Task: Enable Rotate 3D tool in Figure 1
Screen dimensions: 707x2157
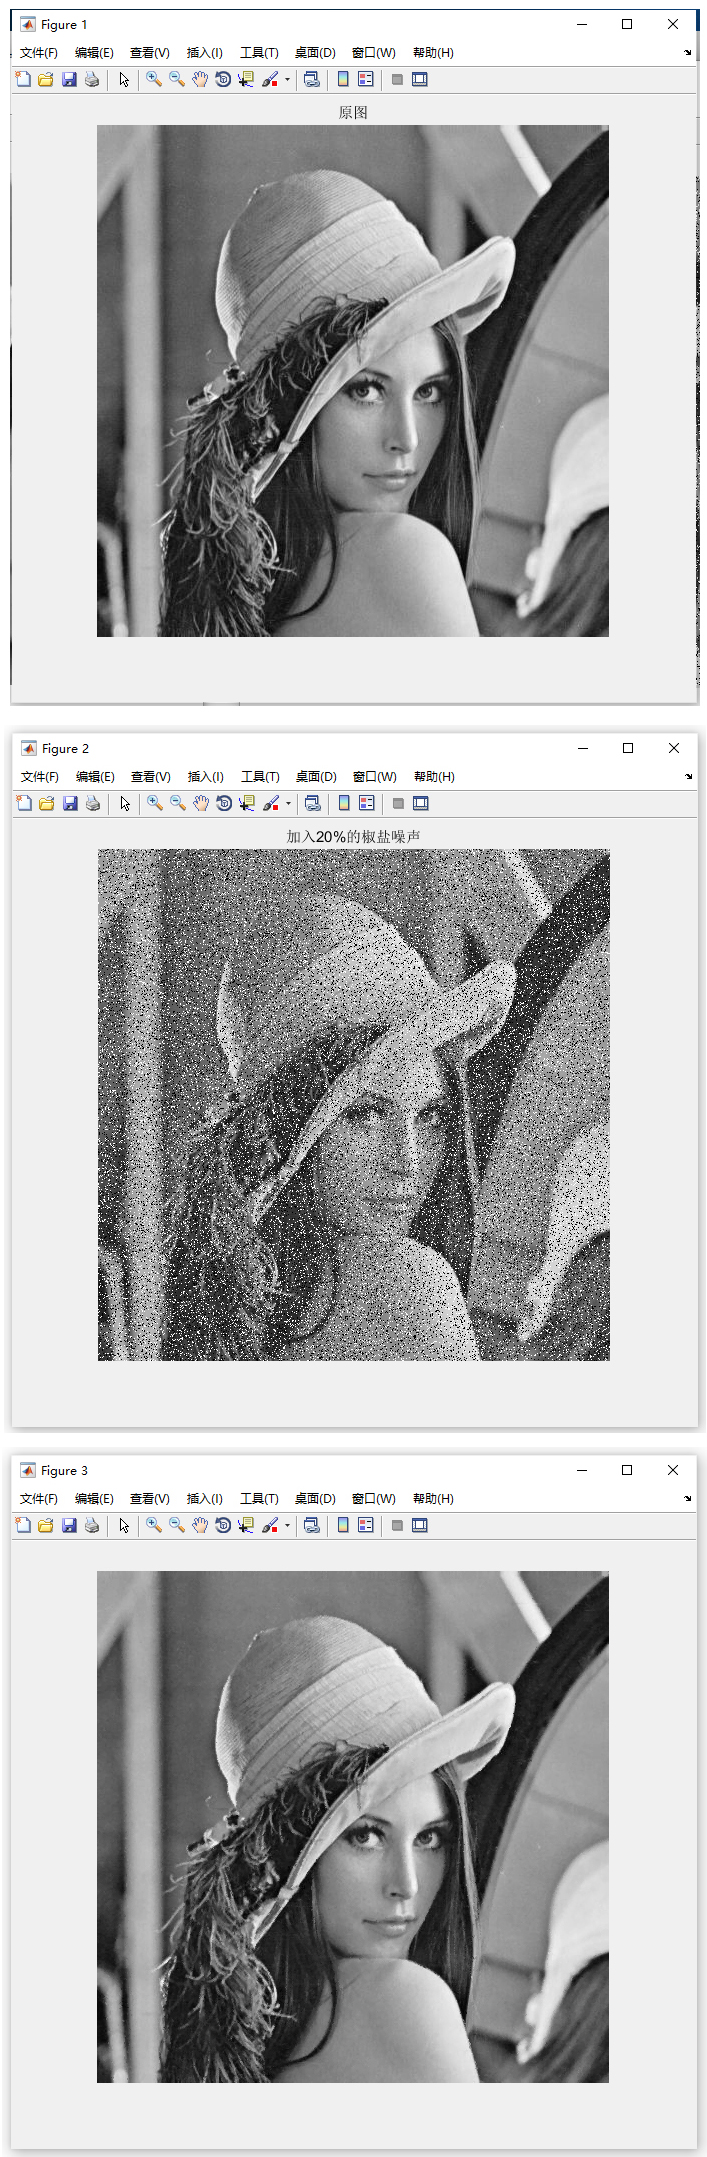Action: 223,79
